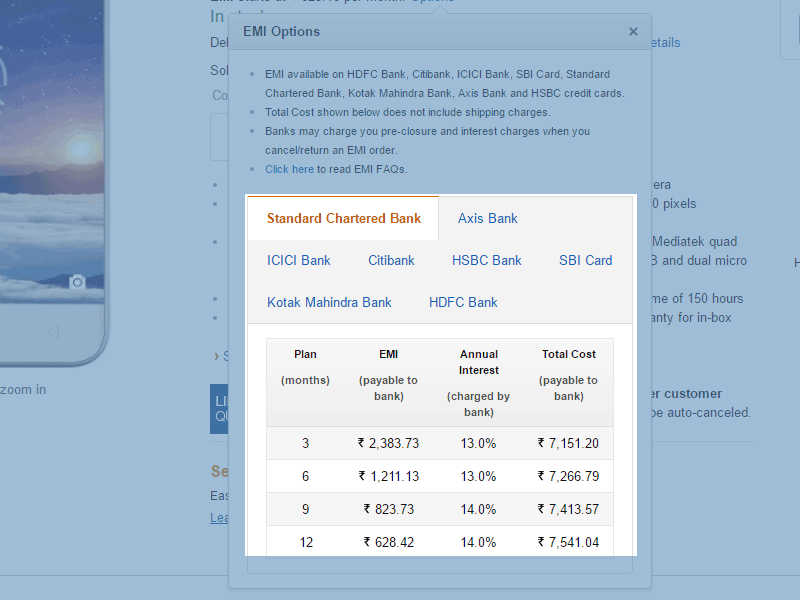Click 14.0% interest in 12-month row
The width and height of the screenshot is (800, 600).
[478, 542]
